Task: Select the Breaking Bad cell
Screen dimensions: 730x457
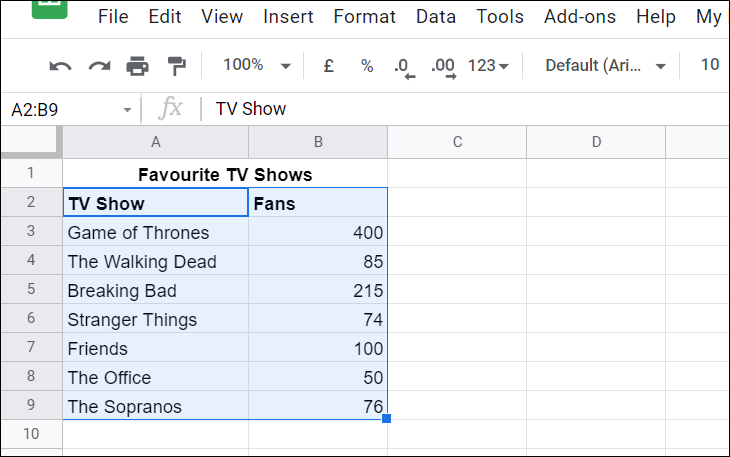Action: click(155, 290)
